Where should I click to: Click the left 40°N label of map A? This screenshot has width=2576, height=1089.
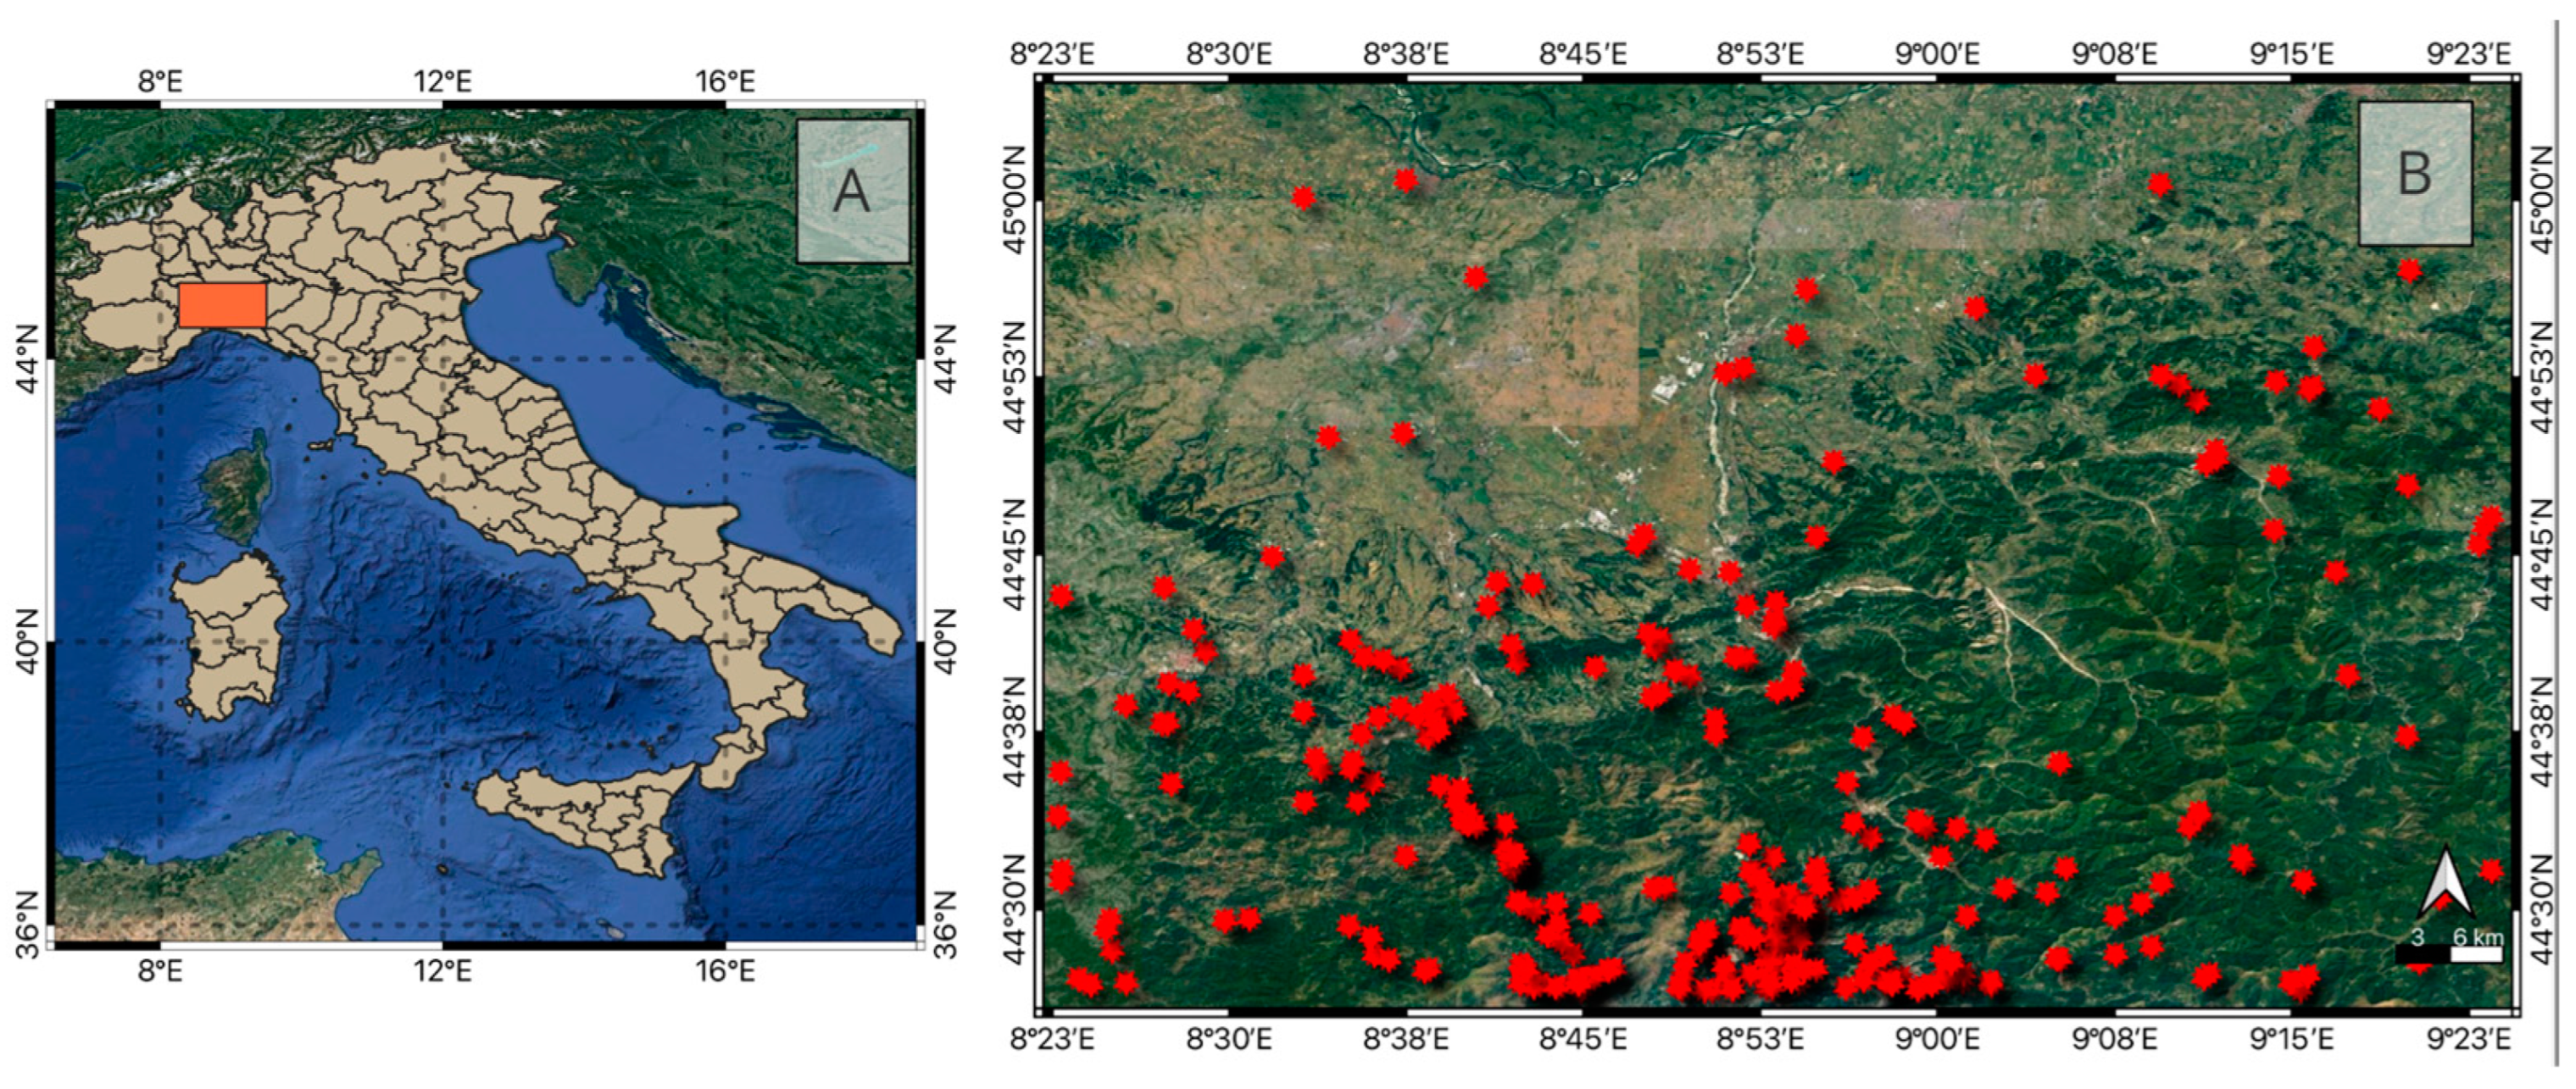(x=26, y=642)
